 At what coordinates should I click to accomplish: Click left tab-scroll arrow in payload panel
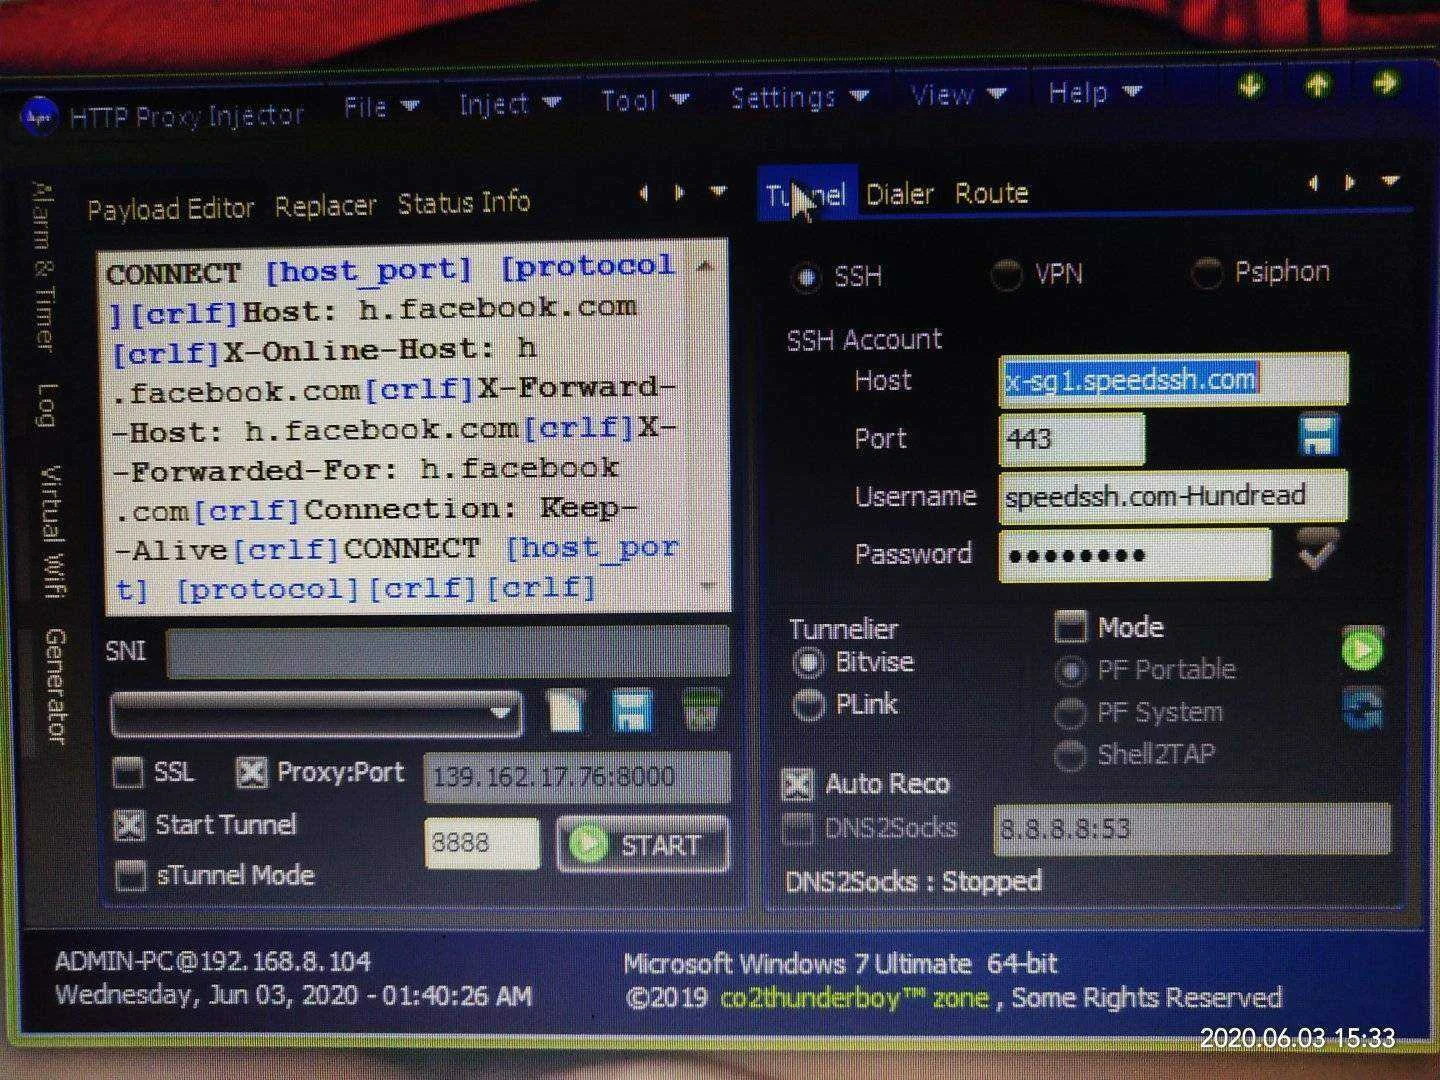644,193
